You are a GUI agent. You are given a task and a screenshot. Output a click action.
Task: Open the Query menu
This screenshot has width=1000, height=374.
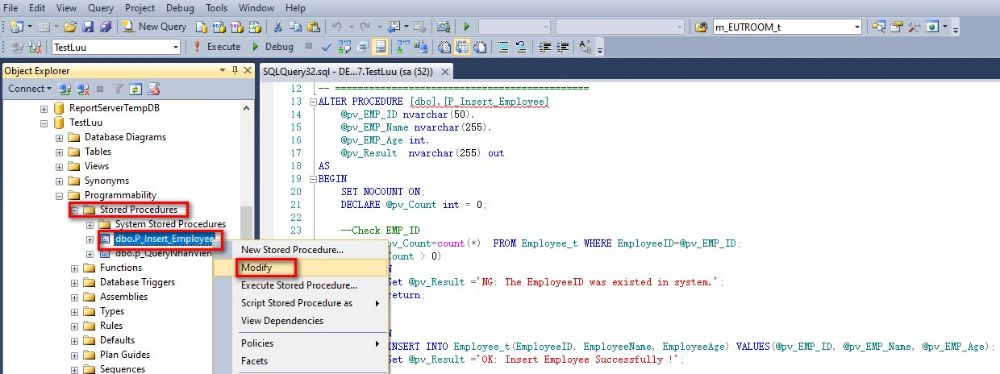100,8
